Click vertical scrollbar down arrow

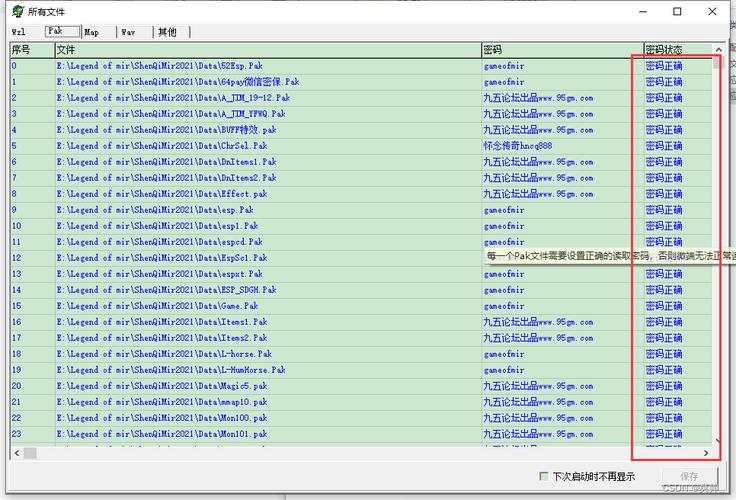[717, 440]
